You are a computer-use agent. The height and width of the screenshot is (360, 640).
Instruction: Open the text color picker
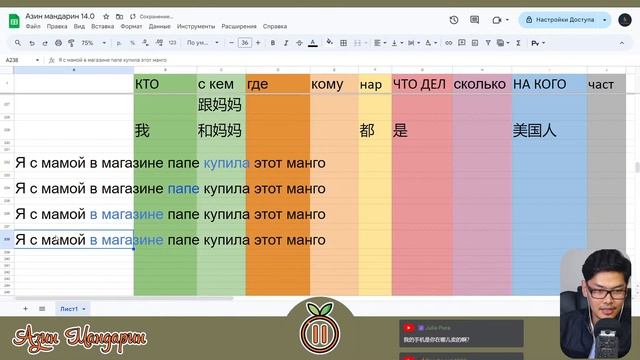click(313, 43)
